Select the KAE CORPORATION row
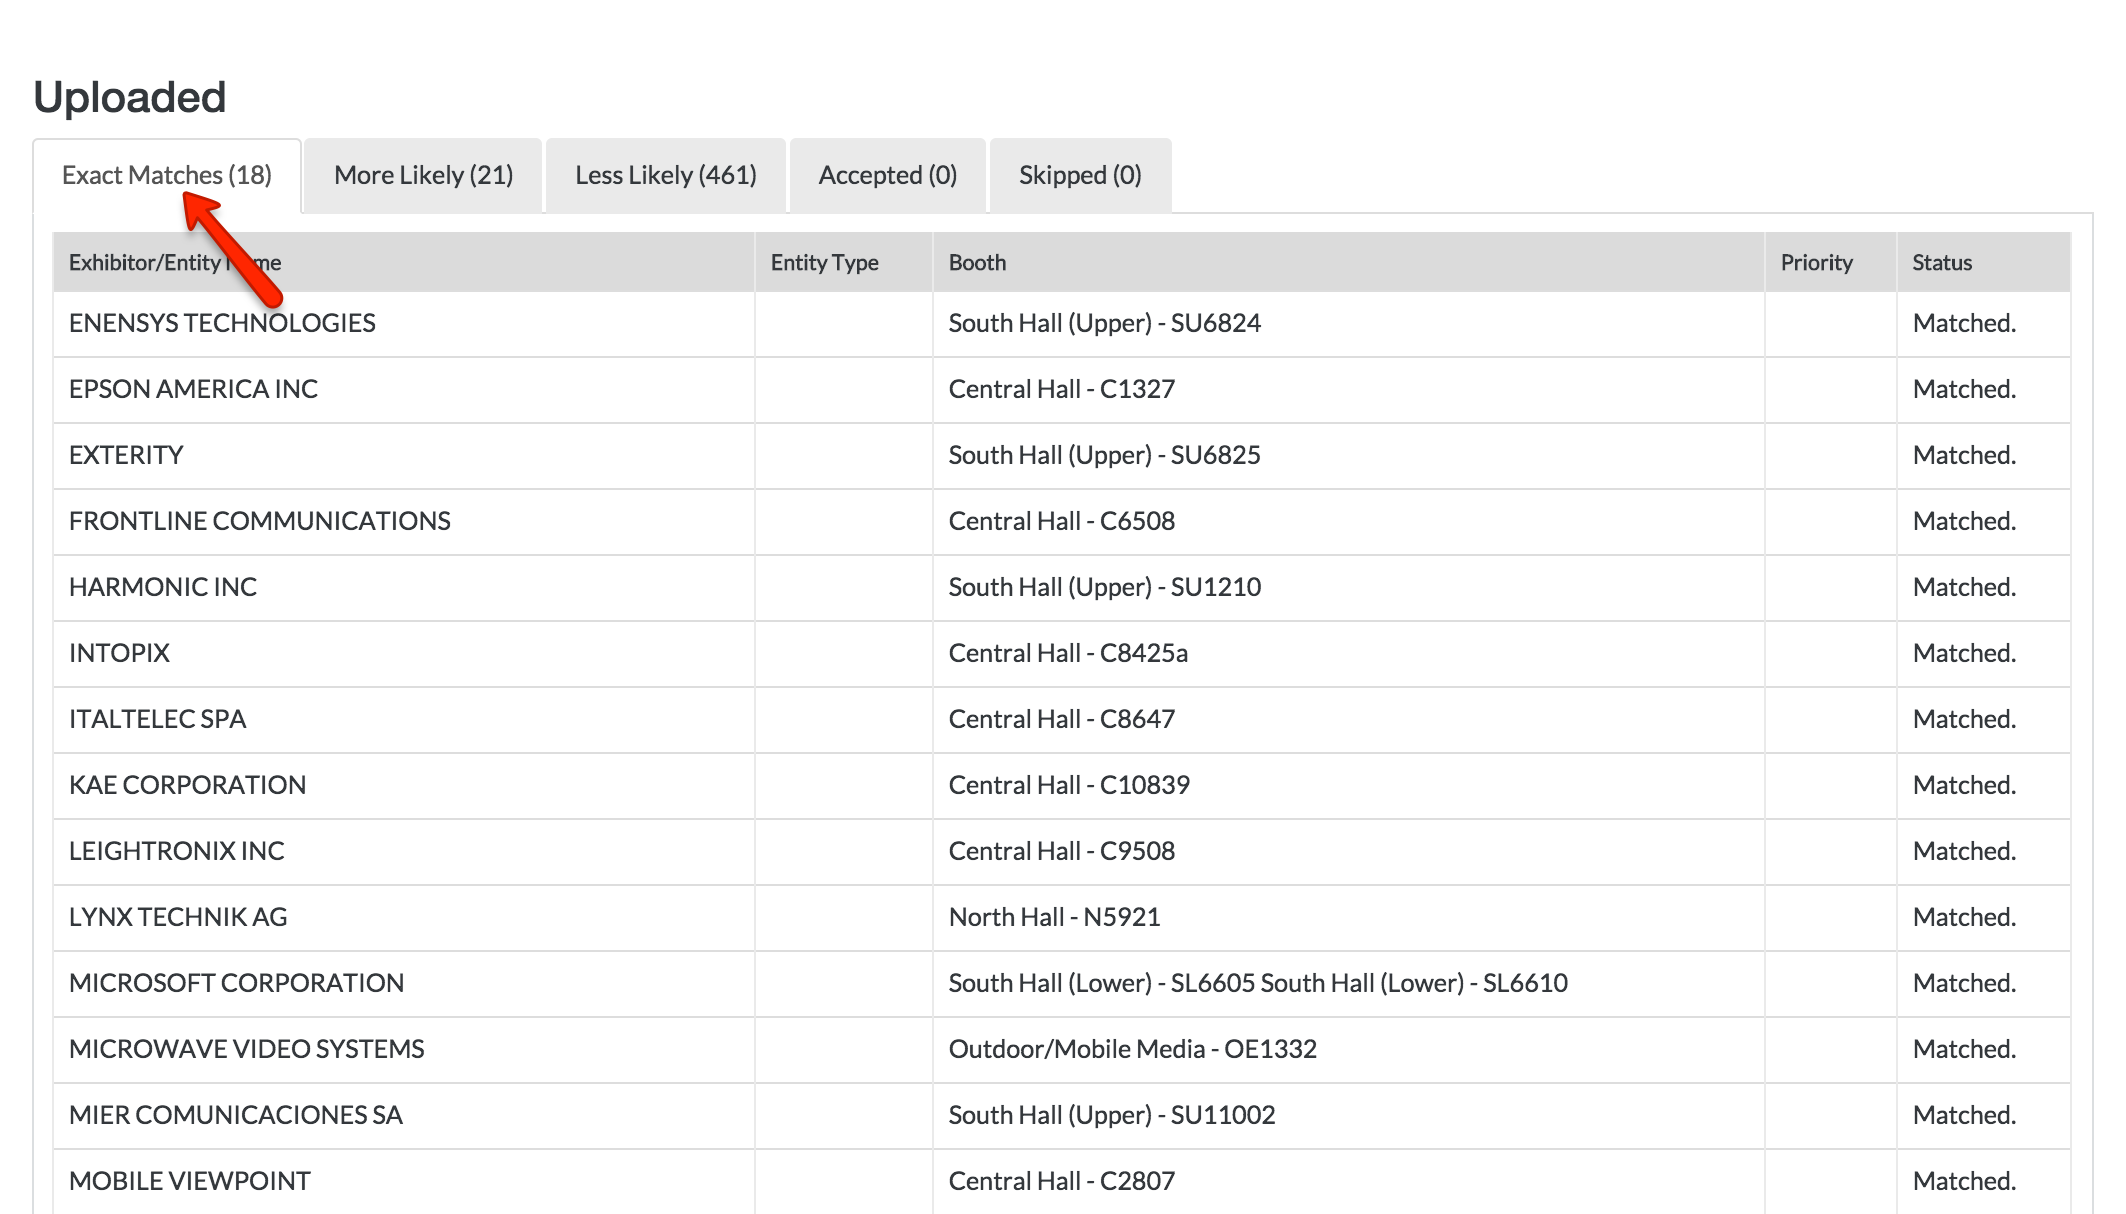2126x1214 pixels. point(187,785)
